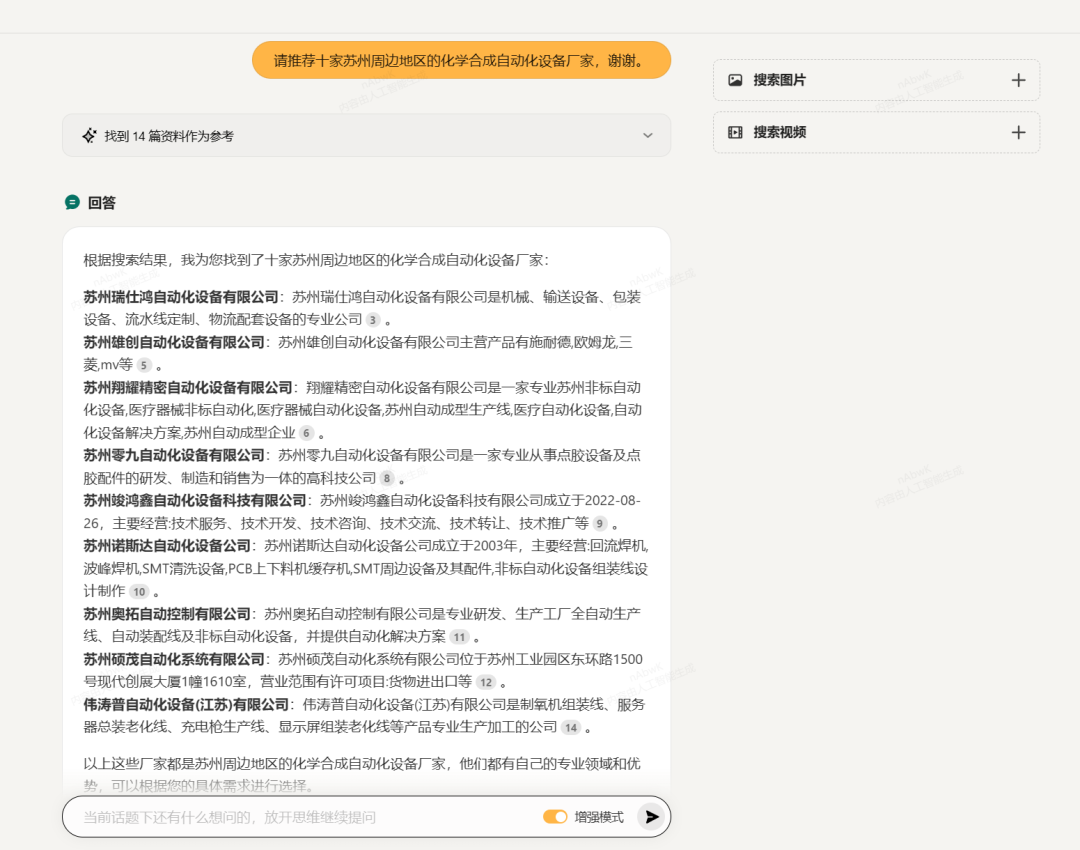Screen dimensions: 1080x850
Task: Click intro line 根据搜索结果
Action: pos(316,260)
